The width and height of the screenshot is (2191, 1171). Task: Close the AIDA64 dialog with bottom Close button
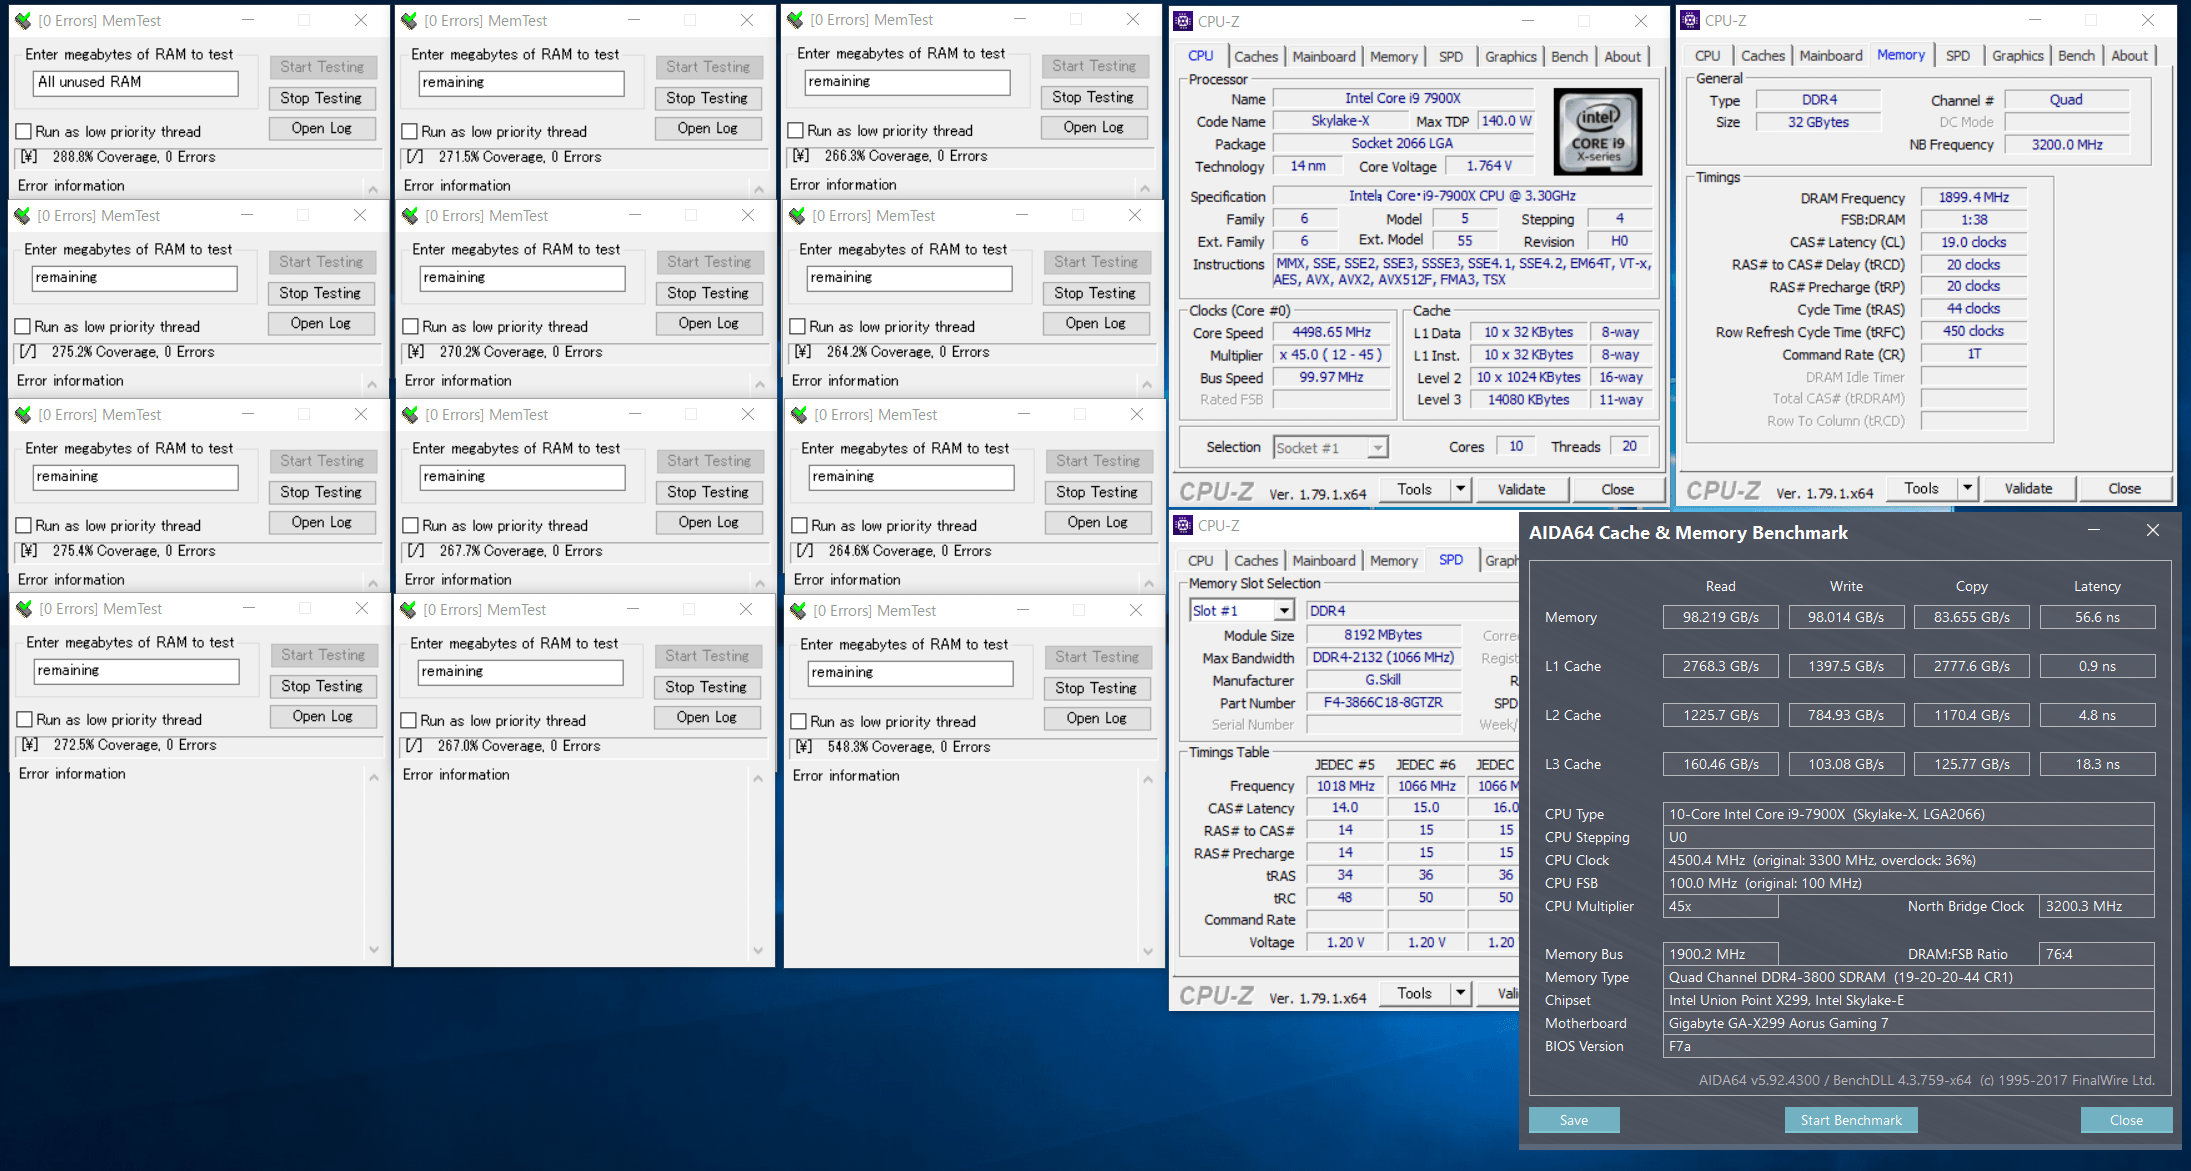point(2126,1120)
